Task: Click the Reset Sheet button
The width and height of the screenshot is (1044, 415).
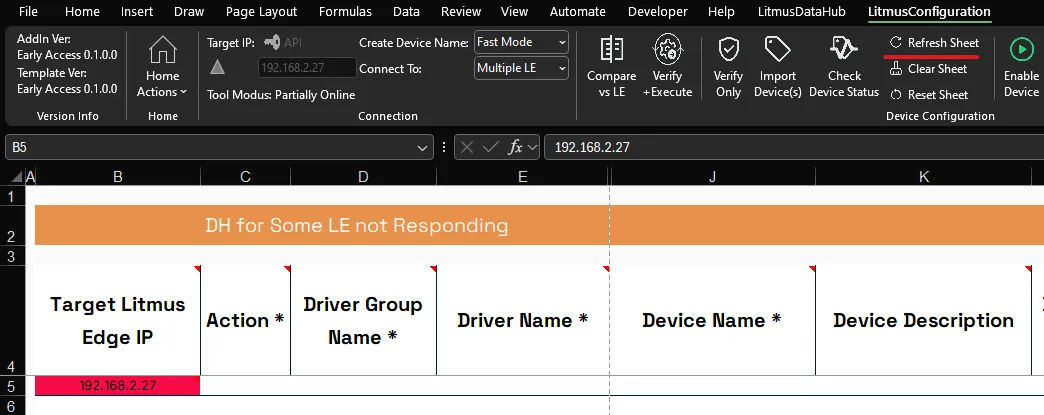Action: [x=929, y=95]
